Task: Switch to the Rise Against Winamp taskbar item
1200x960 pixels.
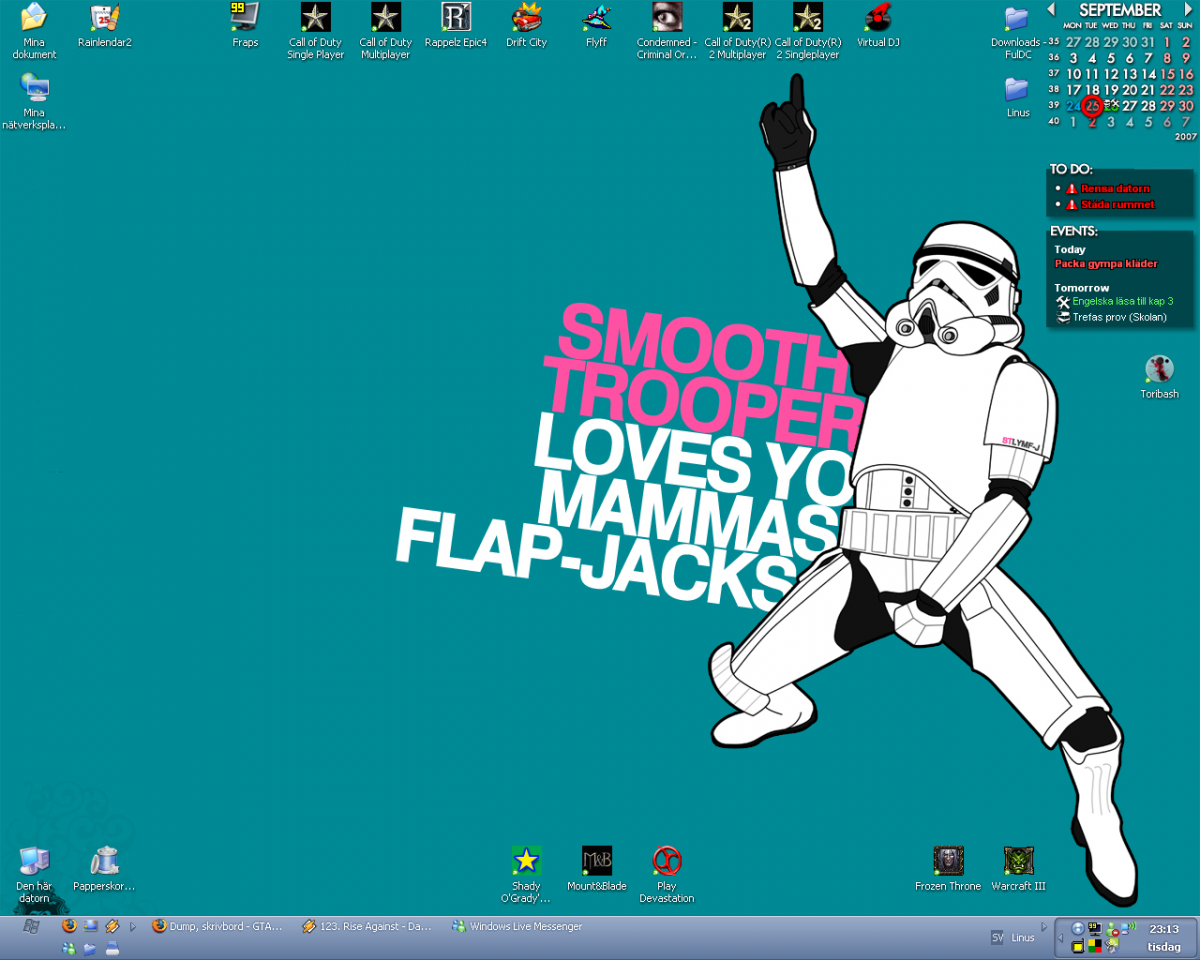Action: pos(367,927)
